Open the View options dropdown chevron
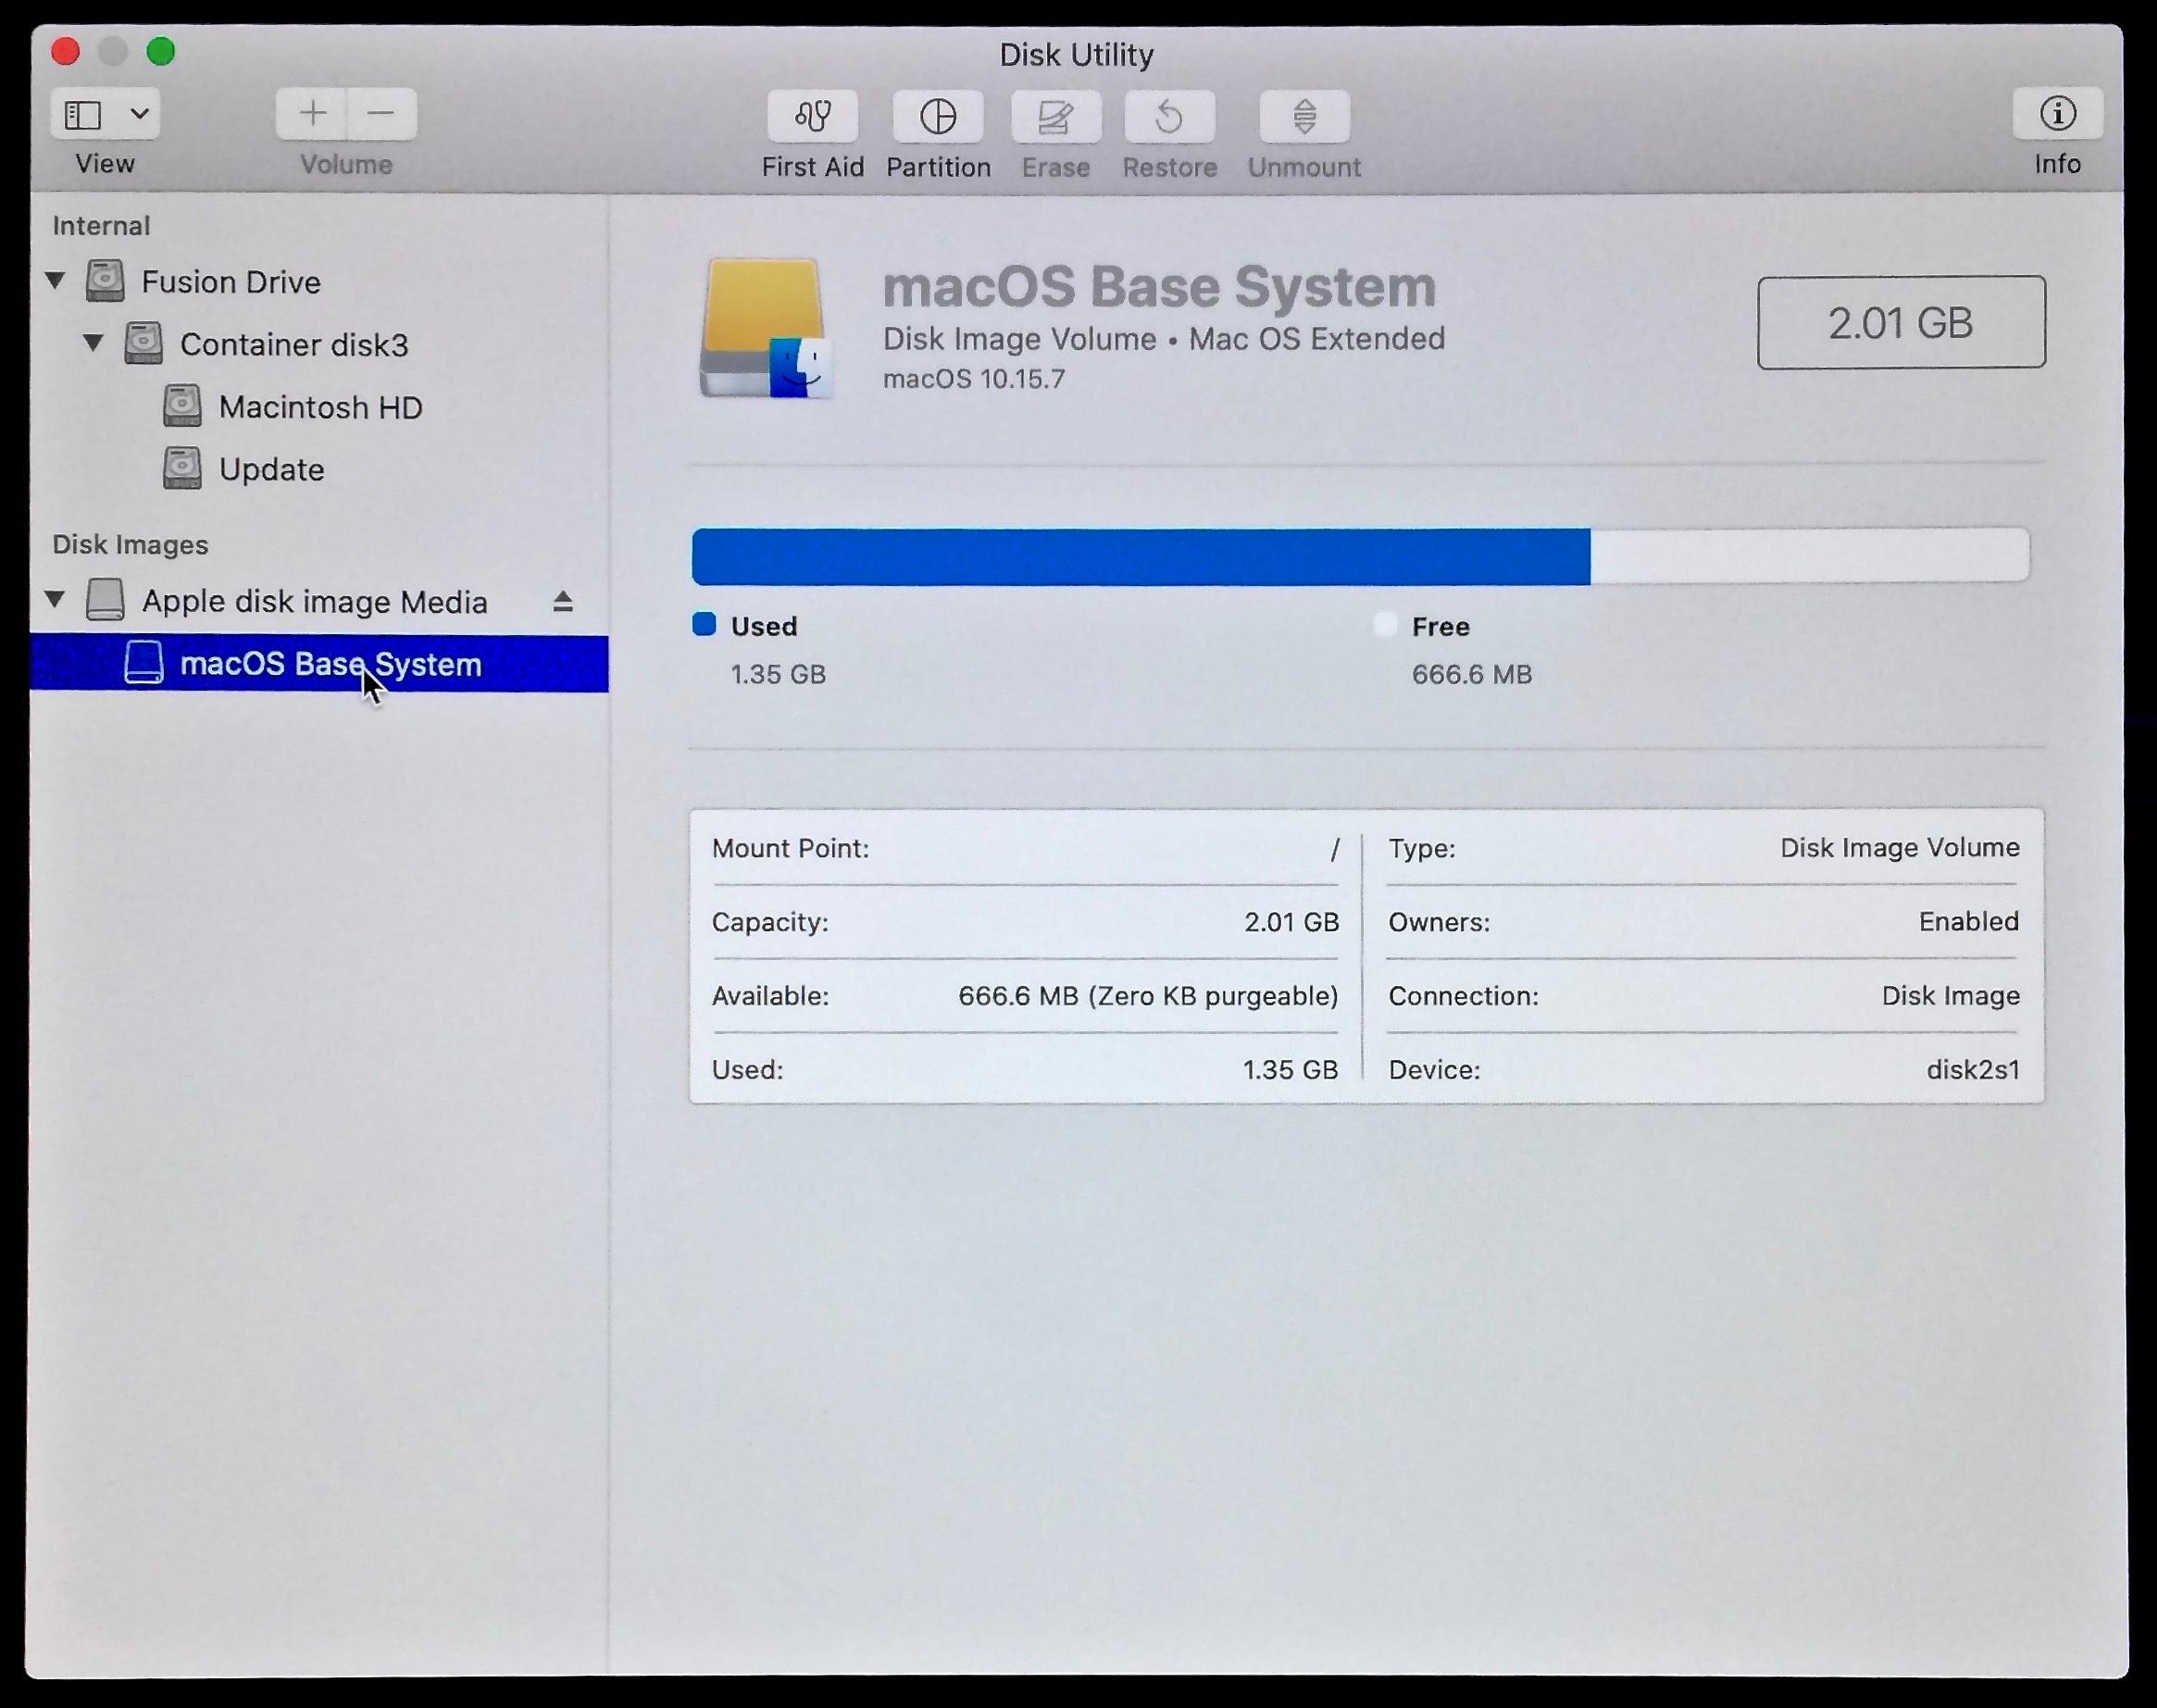This screenshot has height=1708, width=2157. 140,115
